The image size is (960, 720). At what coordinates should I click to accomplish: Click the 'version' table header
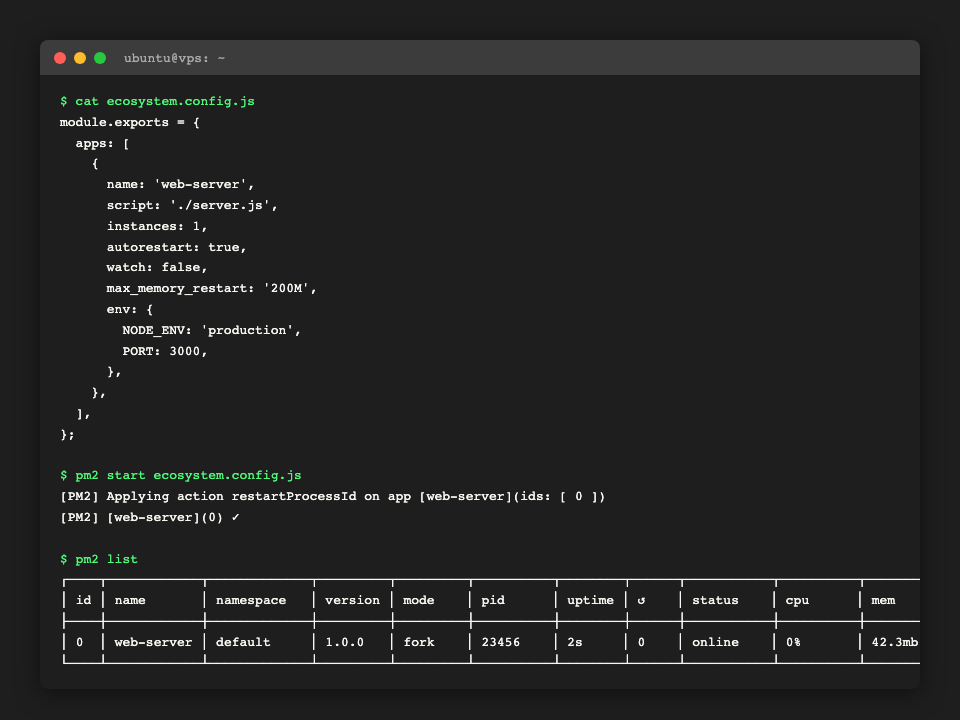coord(353,601)
